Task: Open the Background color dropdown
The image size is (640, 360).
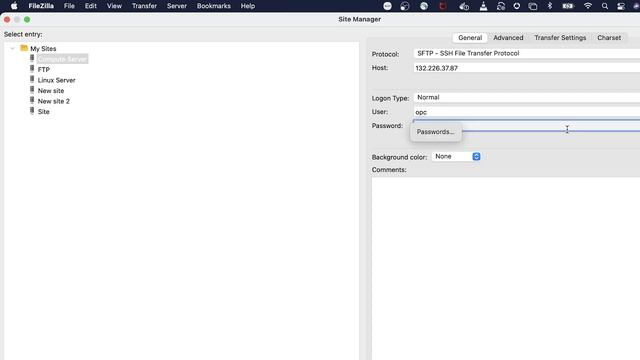Action: (456, 157)
